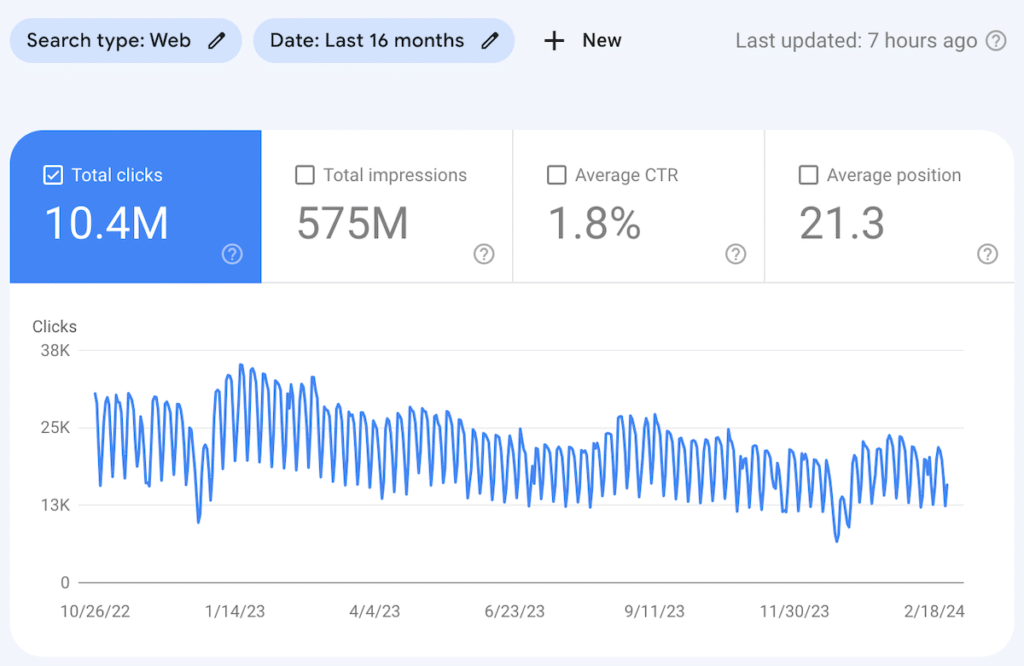This screenshot has width=1024, height=666.
Task: View help for the Average CTR metric
Action: [736, 255]
